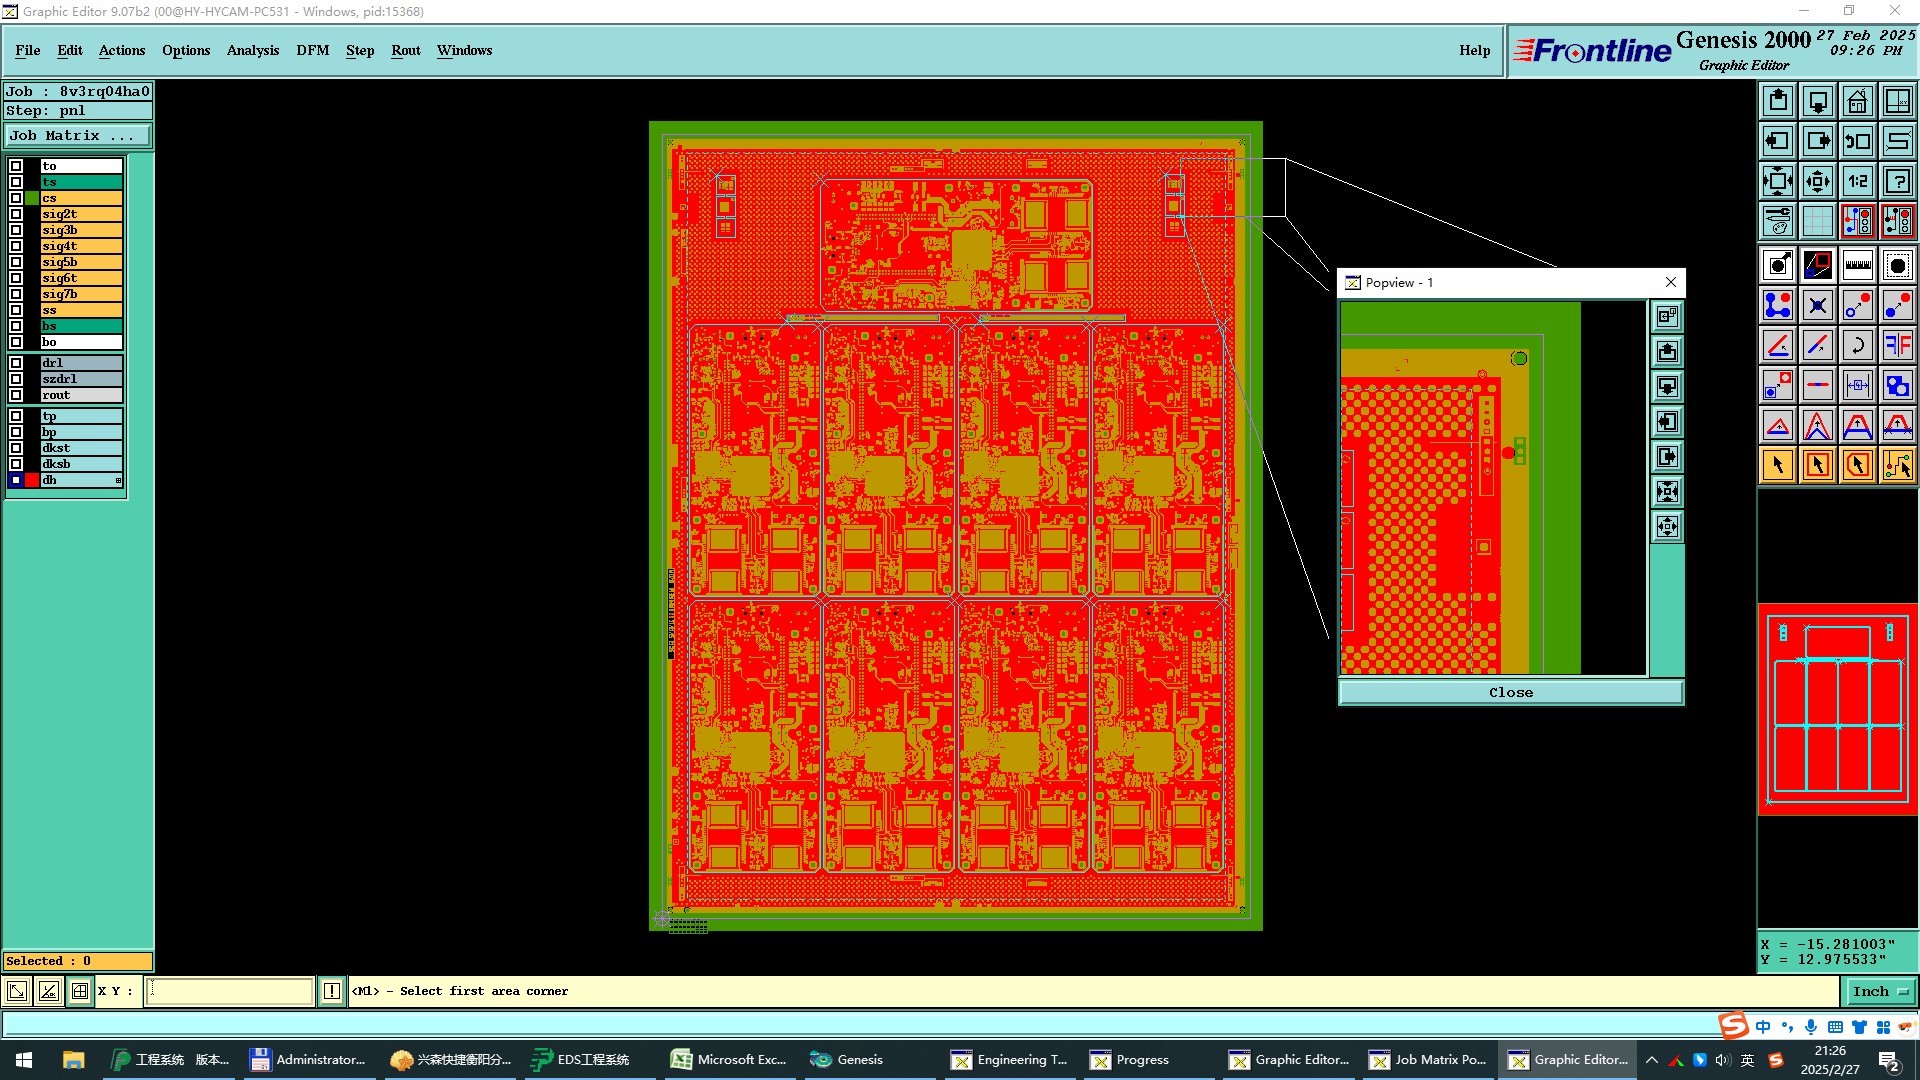The width and height of the screenshot is (1920, 1080).
Task: Select the ruler measurement tool
Action: (1857, 265)
